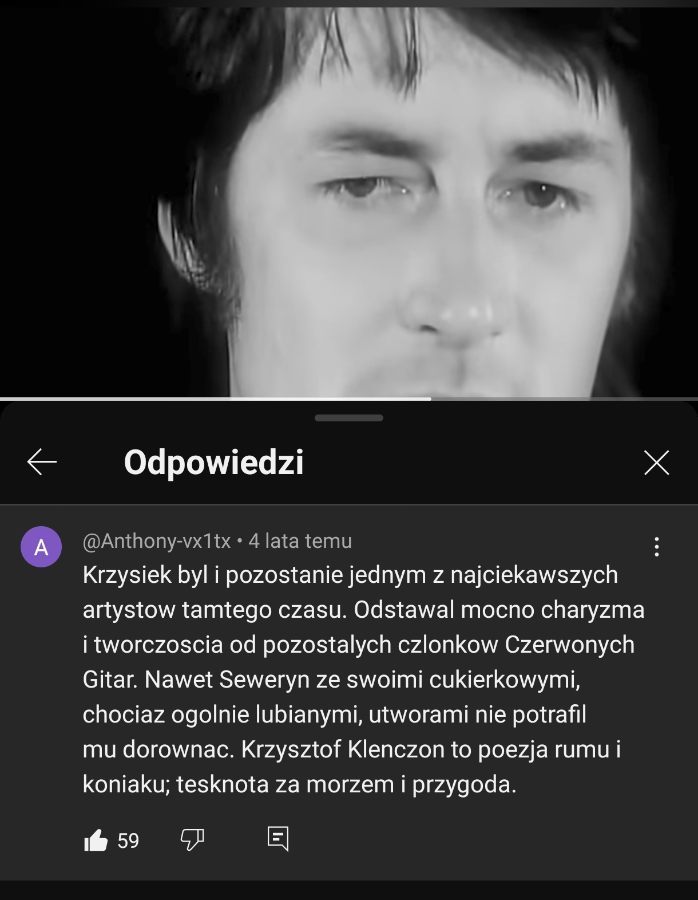This screenshot has width=698, height=900.
Task: Tap the last comment line 'koniaku; tesknota za morzem'
Action: coord(300,785)
